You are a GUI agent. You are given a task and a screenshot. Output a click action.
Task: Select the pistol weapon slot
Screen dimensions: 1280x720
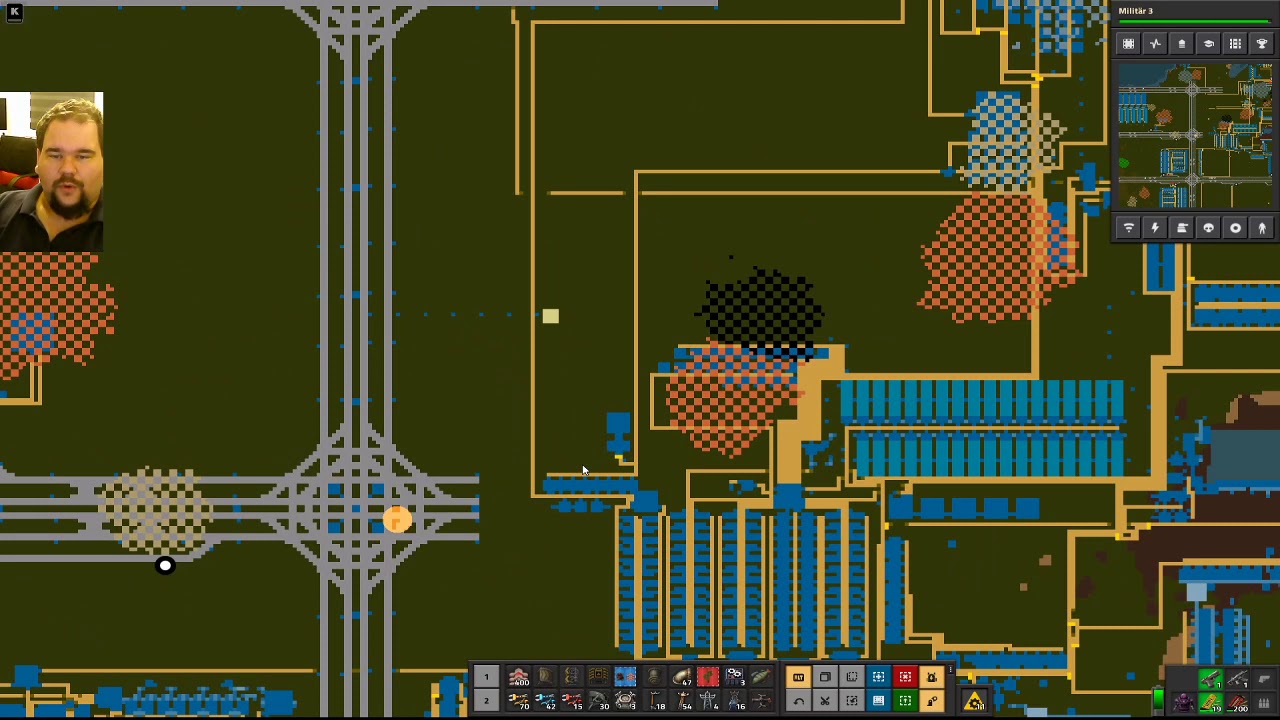[1211, 680]
